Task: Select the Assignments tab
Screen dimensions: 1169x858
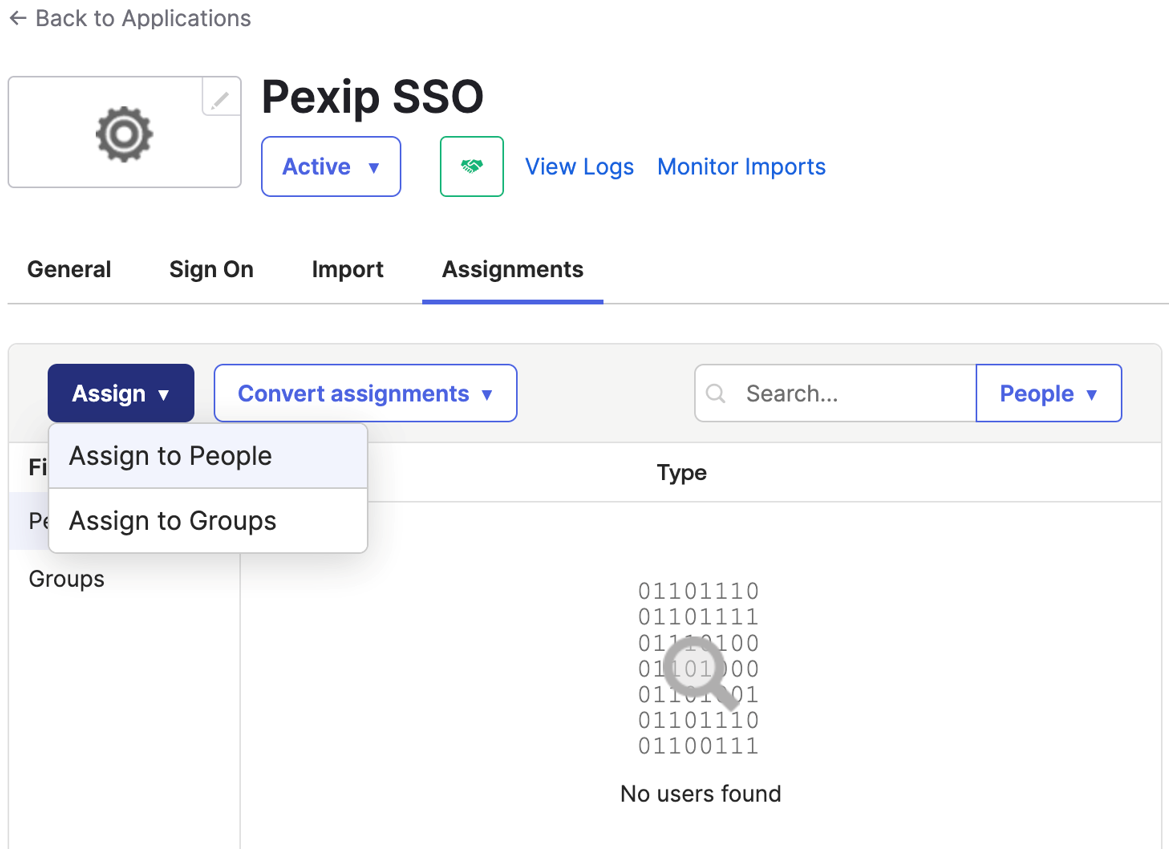Action: [512, 270]
